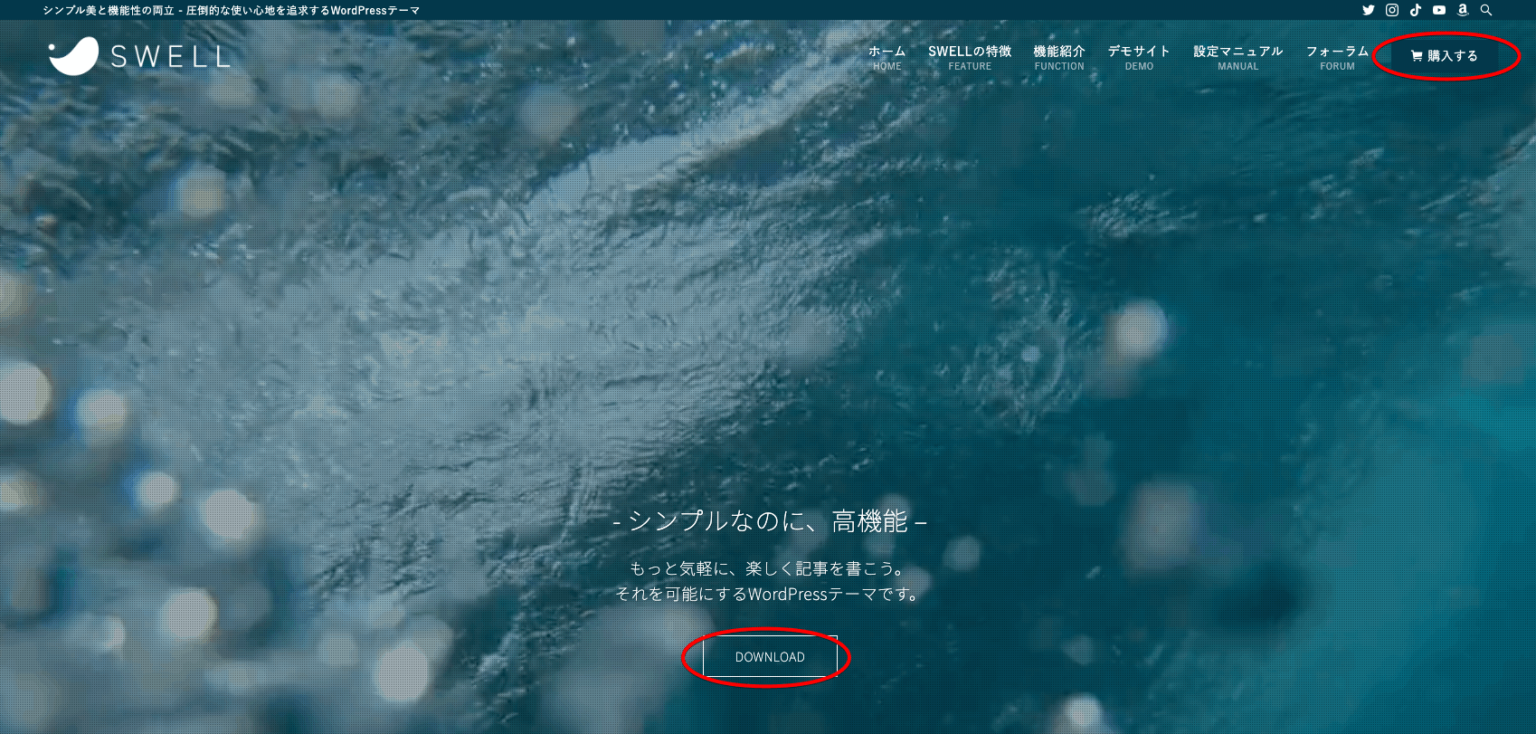Open the SWELLの特徴 page
Viewport: 1536px width, 734px height.
969,55
